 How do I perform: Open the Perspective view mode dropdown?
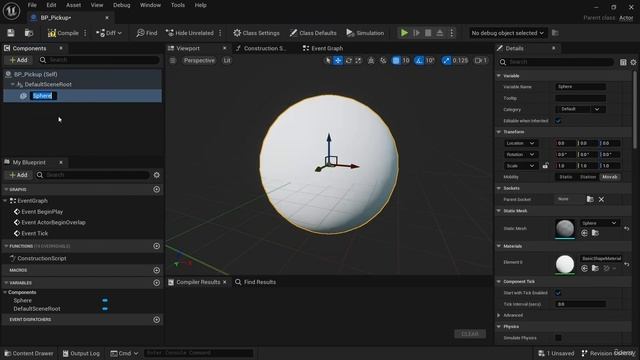click(199, 60)
